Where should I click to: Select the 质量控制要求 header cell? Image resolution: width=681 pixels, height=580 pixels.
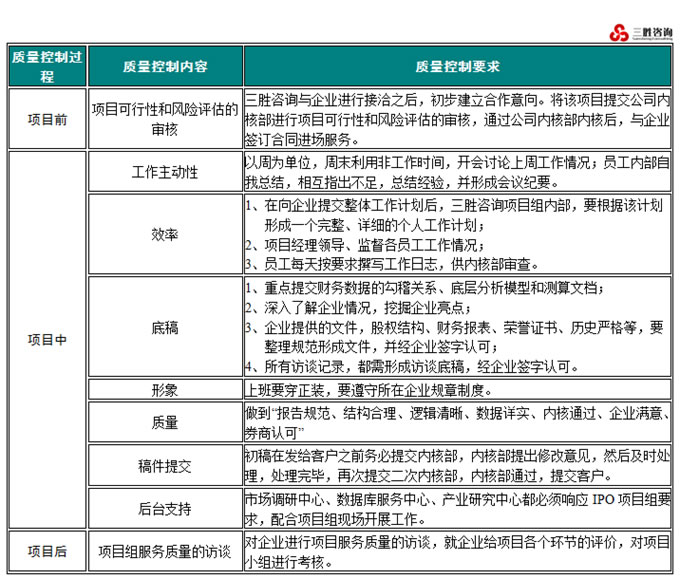point(457,66)
